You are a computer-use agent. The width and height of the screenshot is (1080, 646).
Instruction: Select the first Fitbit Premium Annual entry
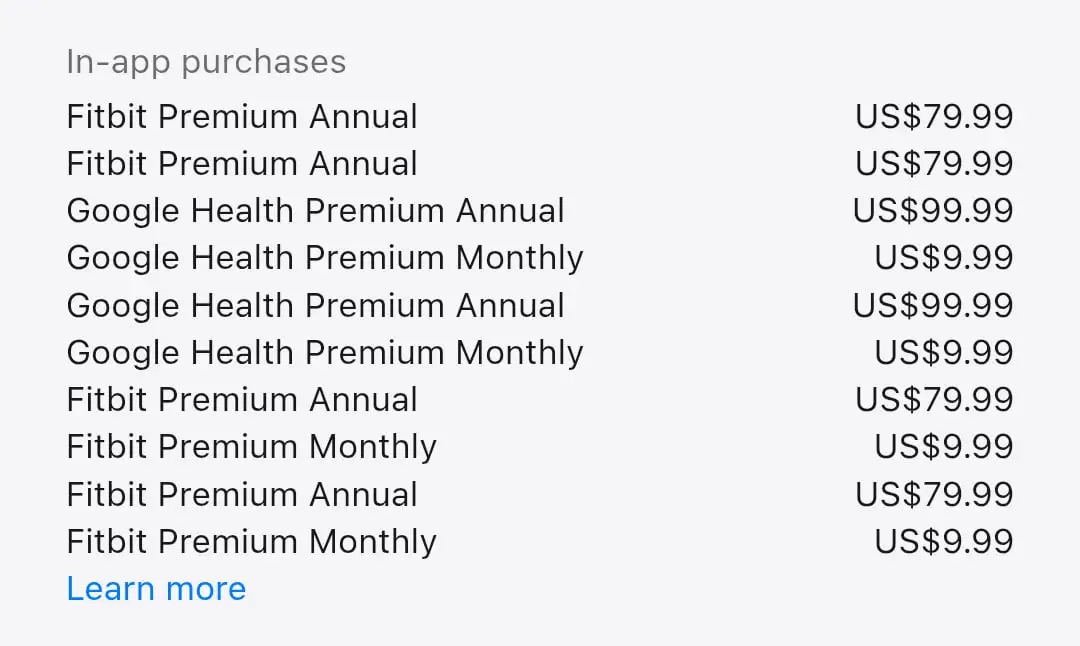(241, 116)
